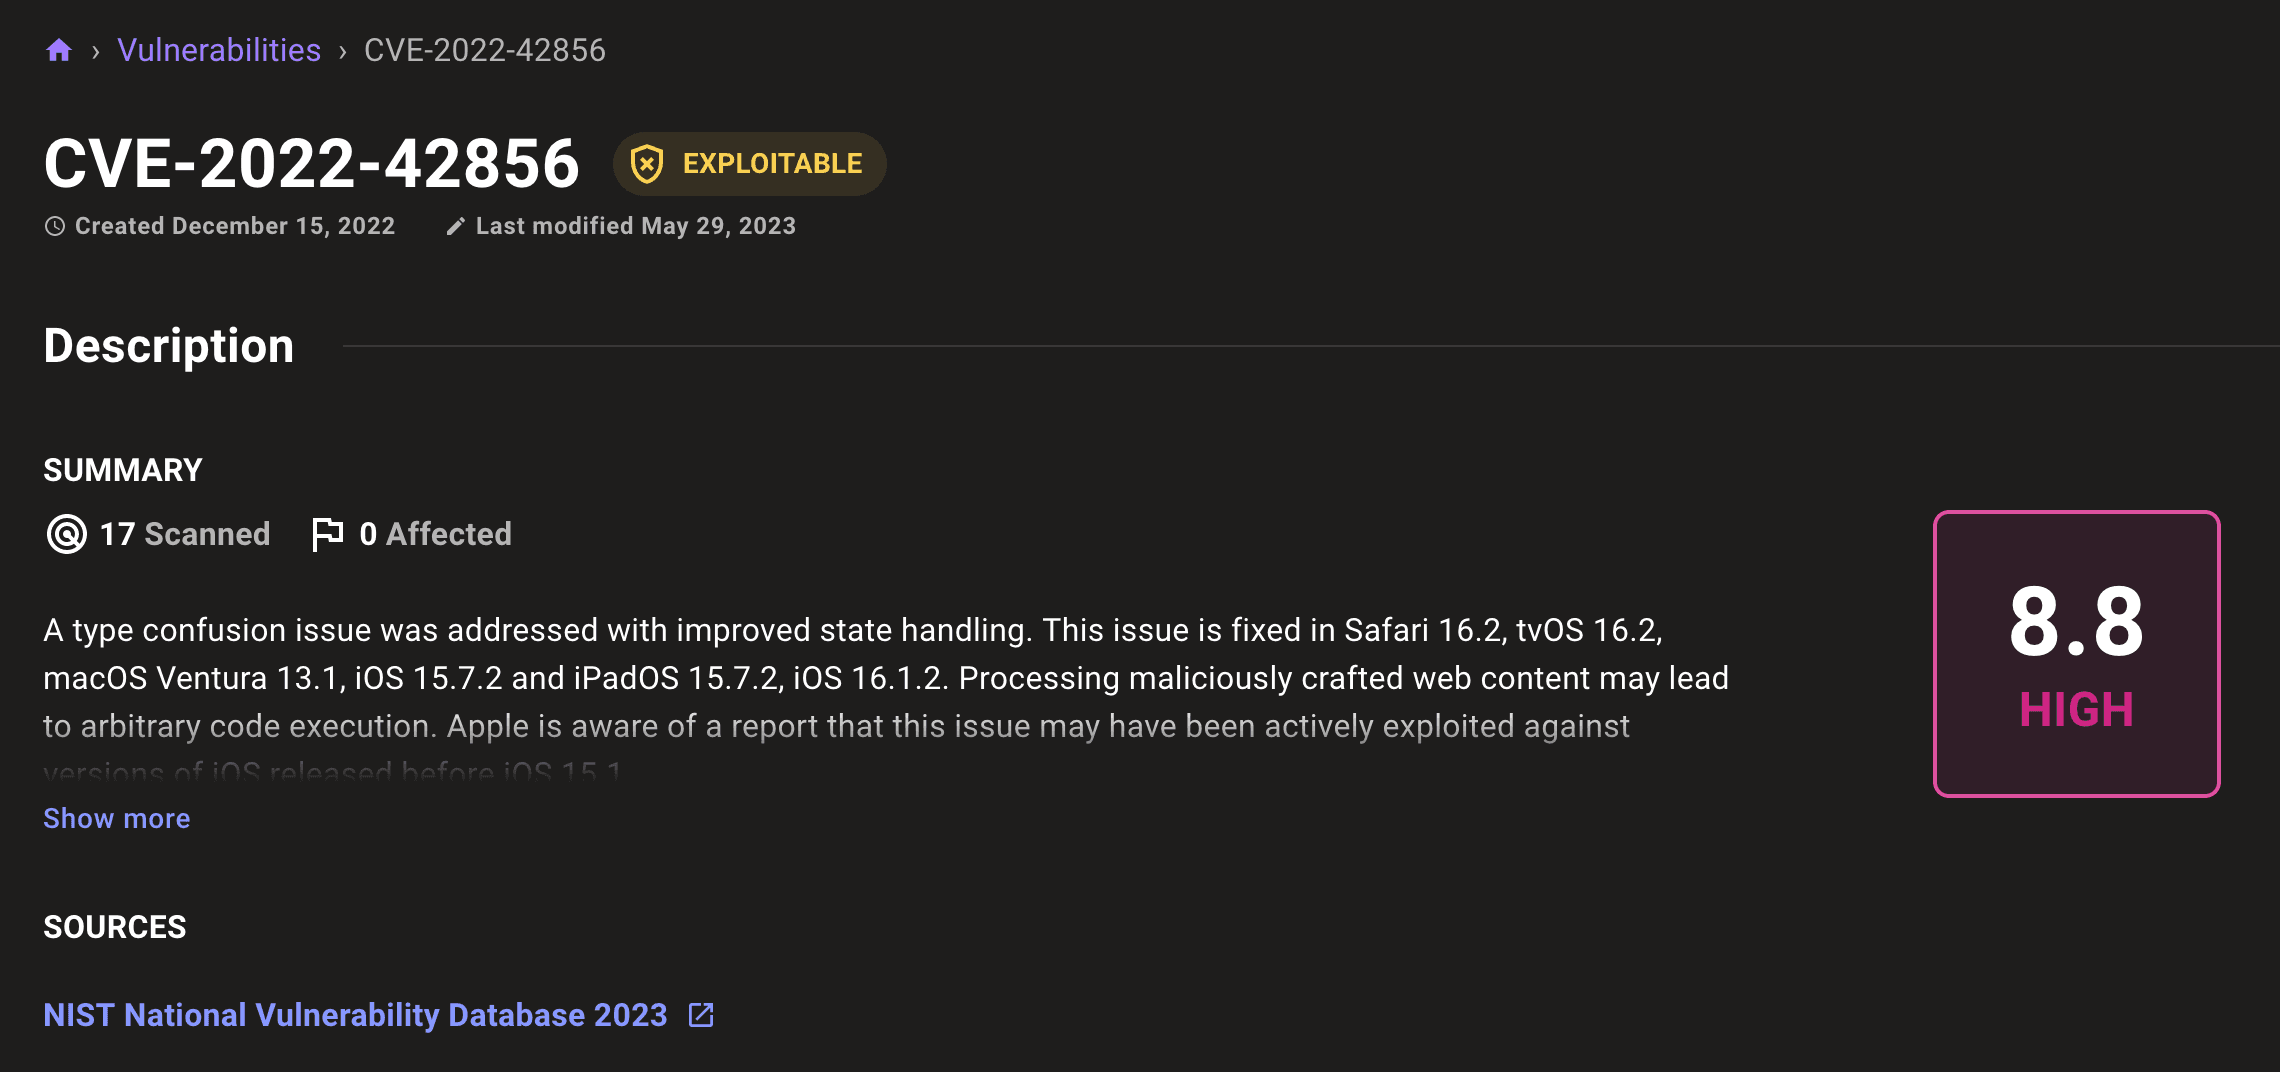Click the home icon in breadcrumb
The height and width of the screenshot is (1072, 2280).
(59, 50)
